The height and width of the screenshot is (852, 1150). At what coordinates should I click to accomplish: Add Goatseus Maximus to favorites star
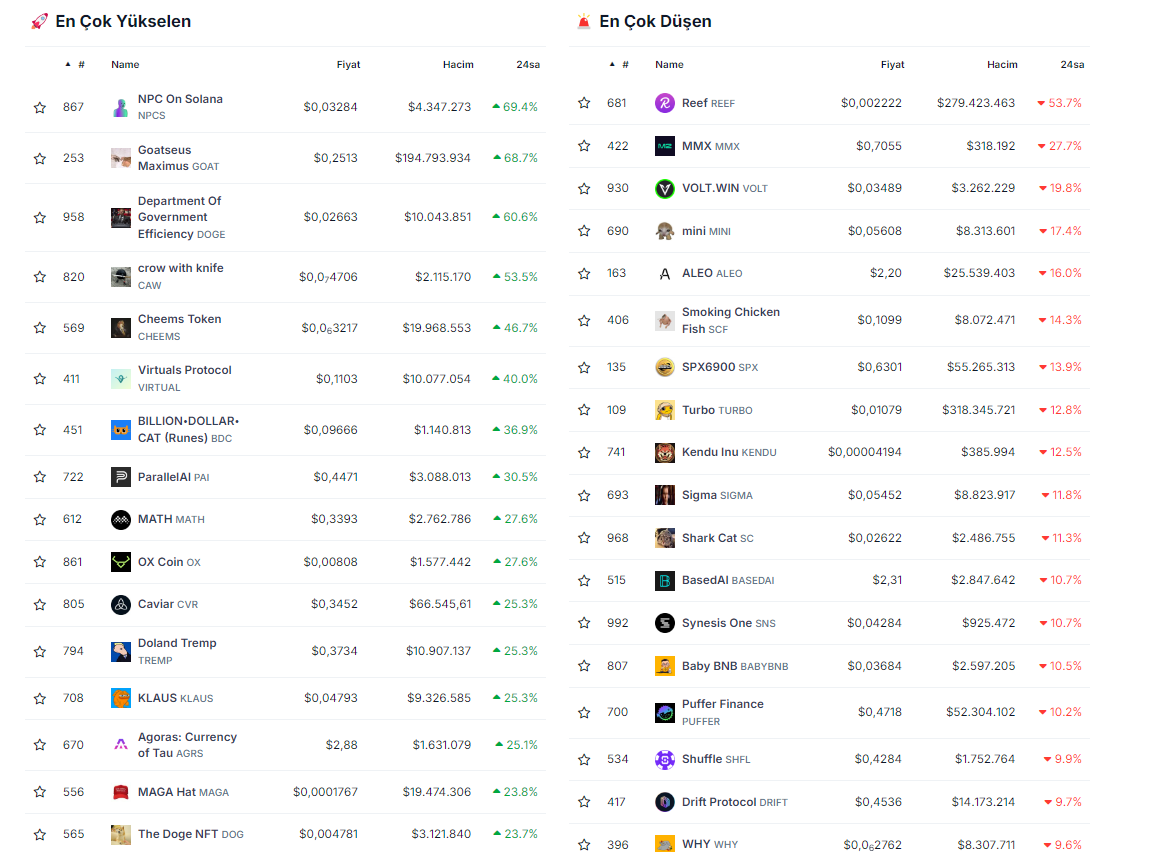40,158
